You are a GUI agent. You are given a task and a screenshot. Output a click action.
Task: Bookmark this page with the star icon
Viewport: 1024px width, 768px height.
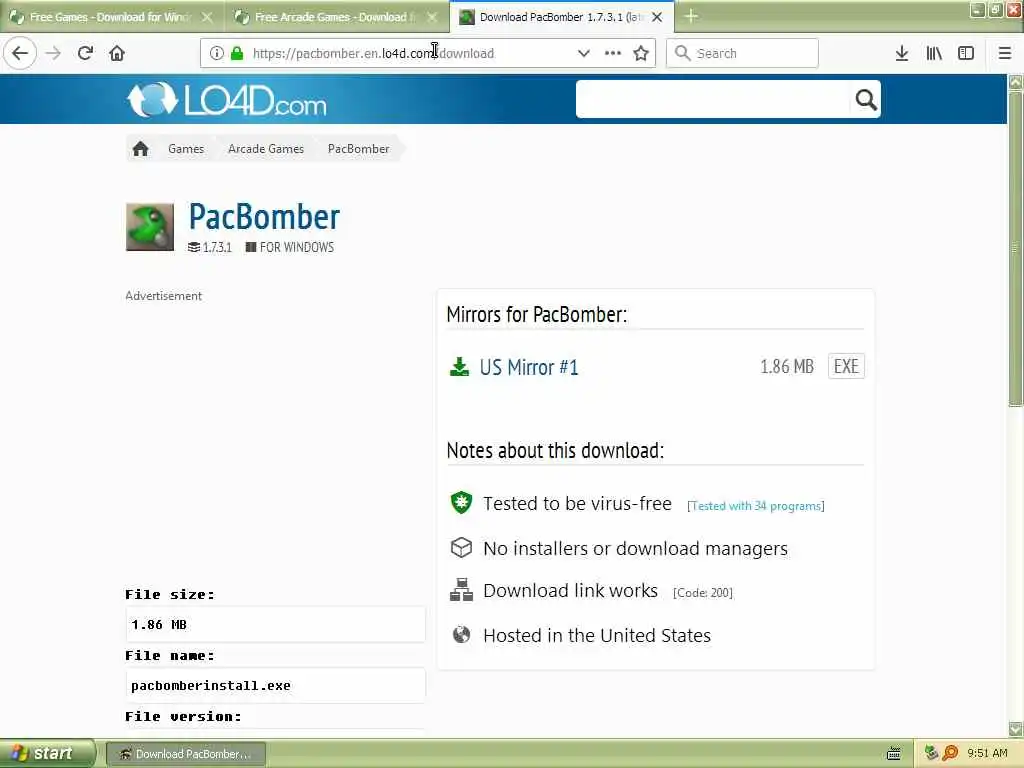pyautogui.click(x=641, y=53)
